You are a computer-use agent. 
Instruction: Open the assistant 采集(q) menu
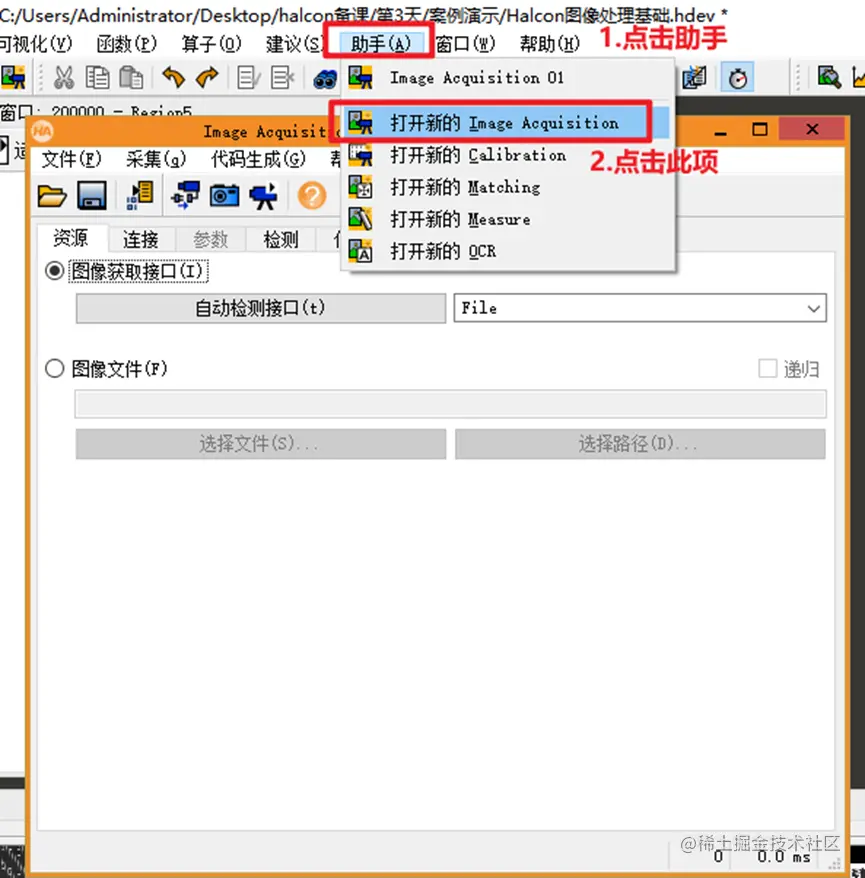(156, 160)
